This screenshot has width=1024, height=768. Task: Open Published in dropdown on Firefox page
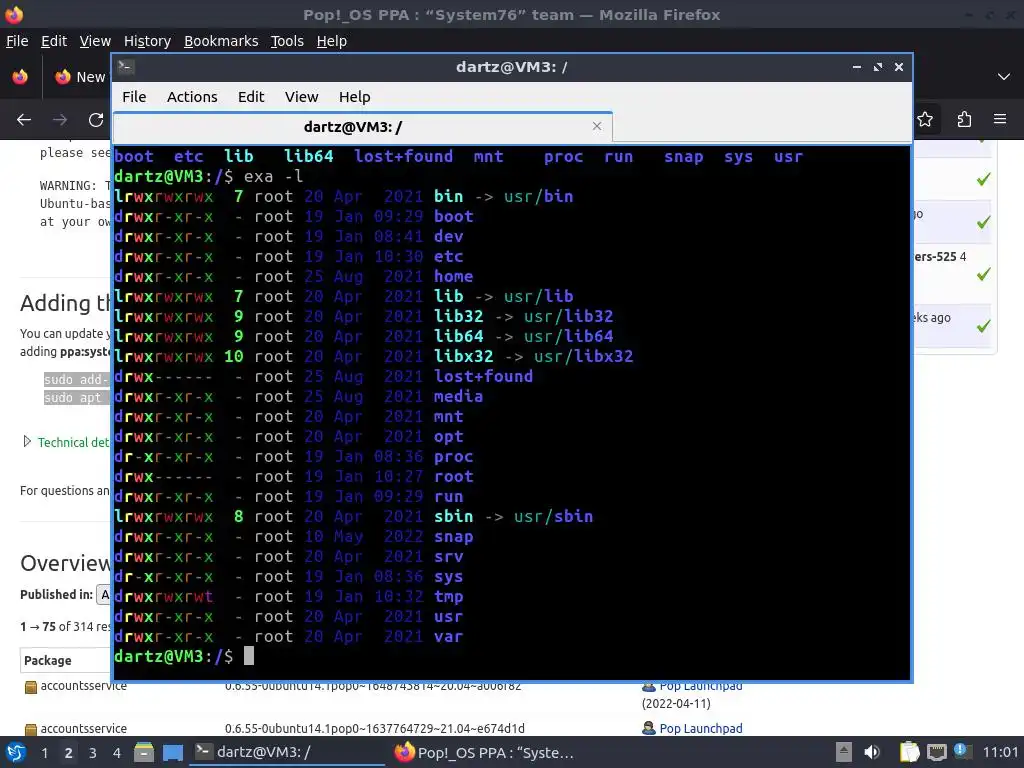coord(103,594)
